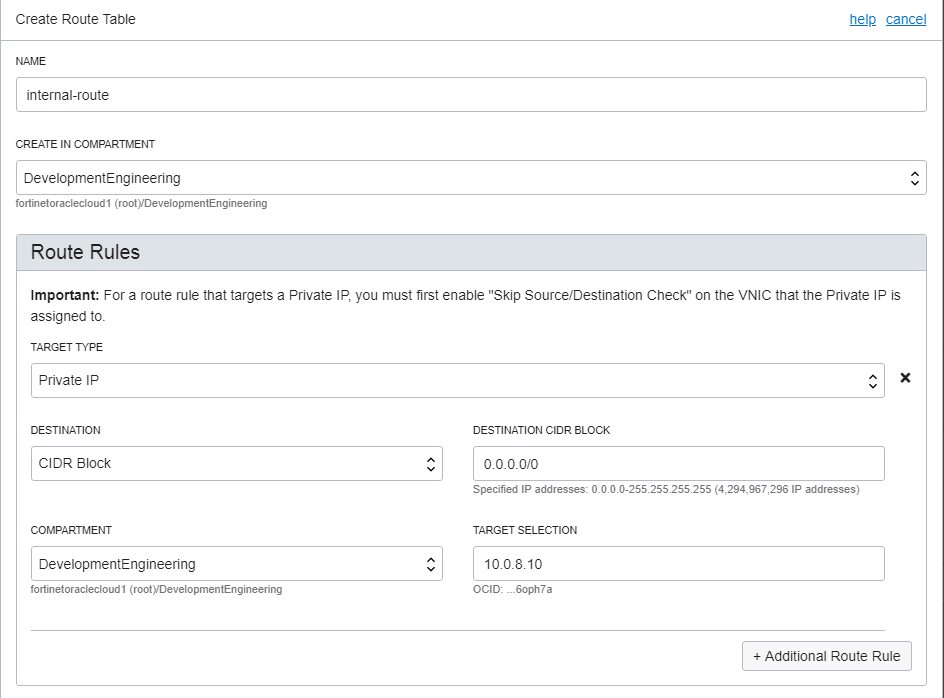The width and height of the screenshot is (944, 698).
Task: Open the help link
Action: 862,19
